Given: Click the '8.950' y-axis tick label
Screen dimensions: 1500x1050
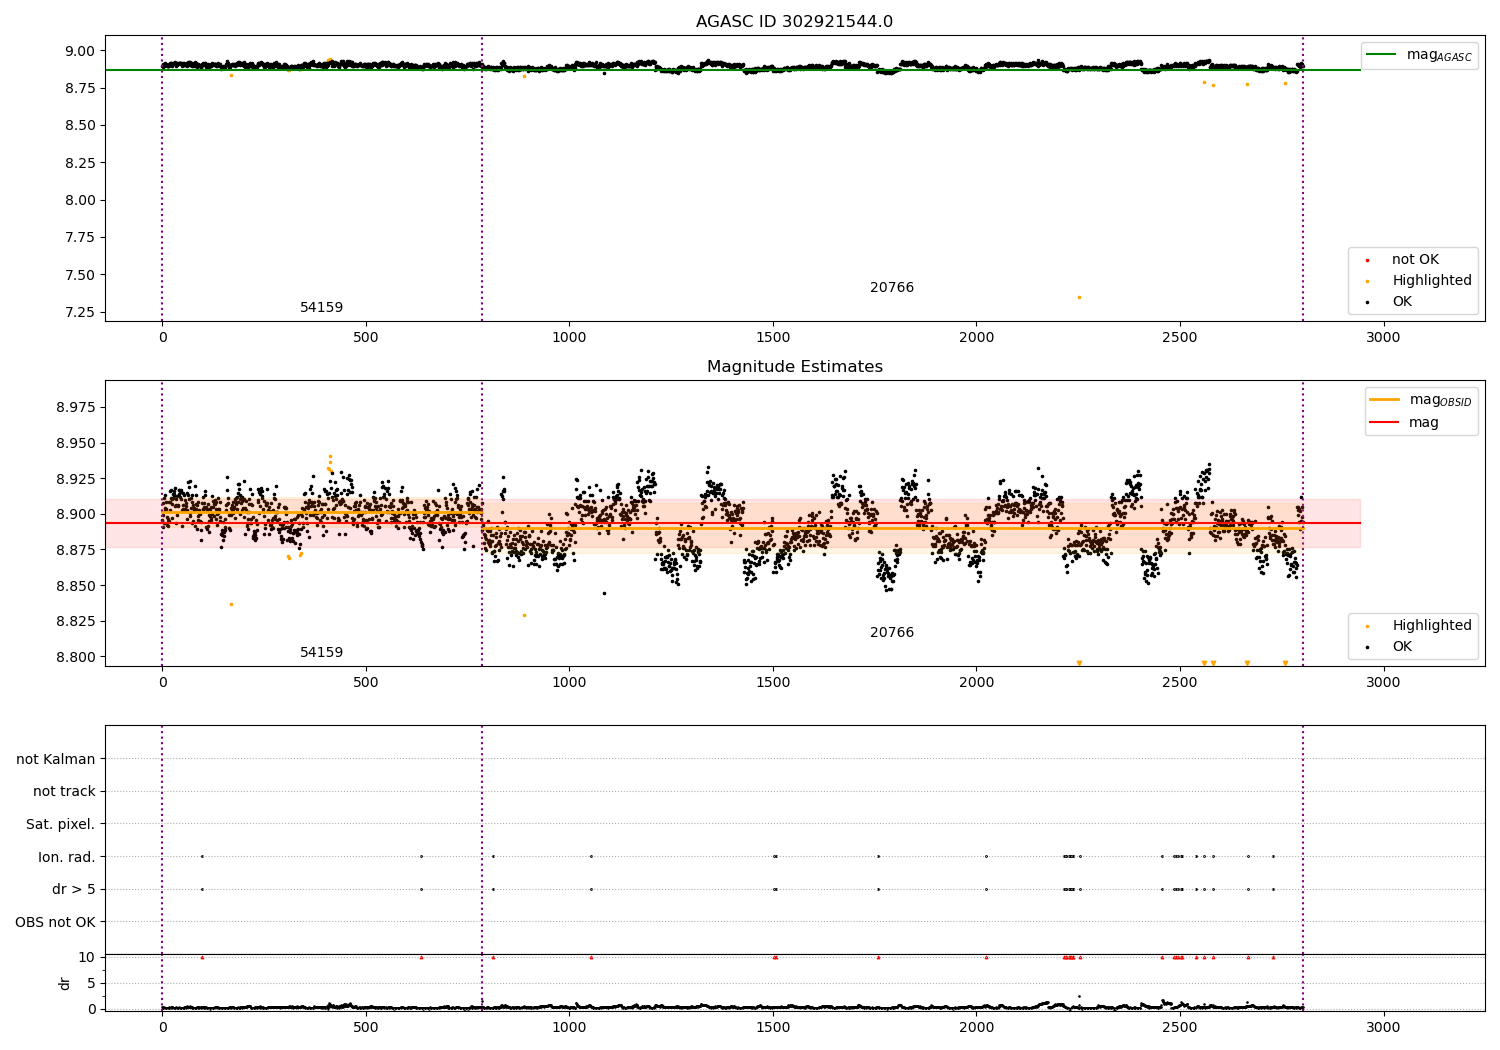Looking at the screenshot, I should [76, 443].
